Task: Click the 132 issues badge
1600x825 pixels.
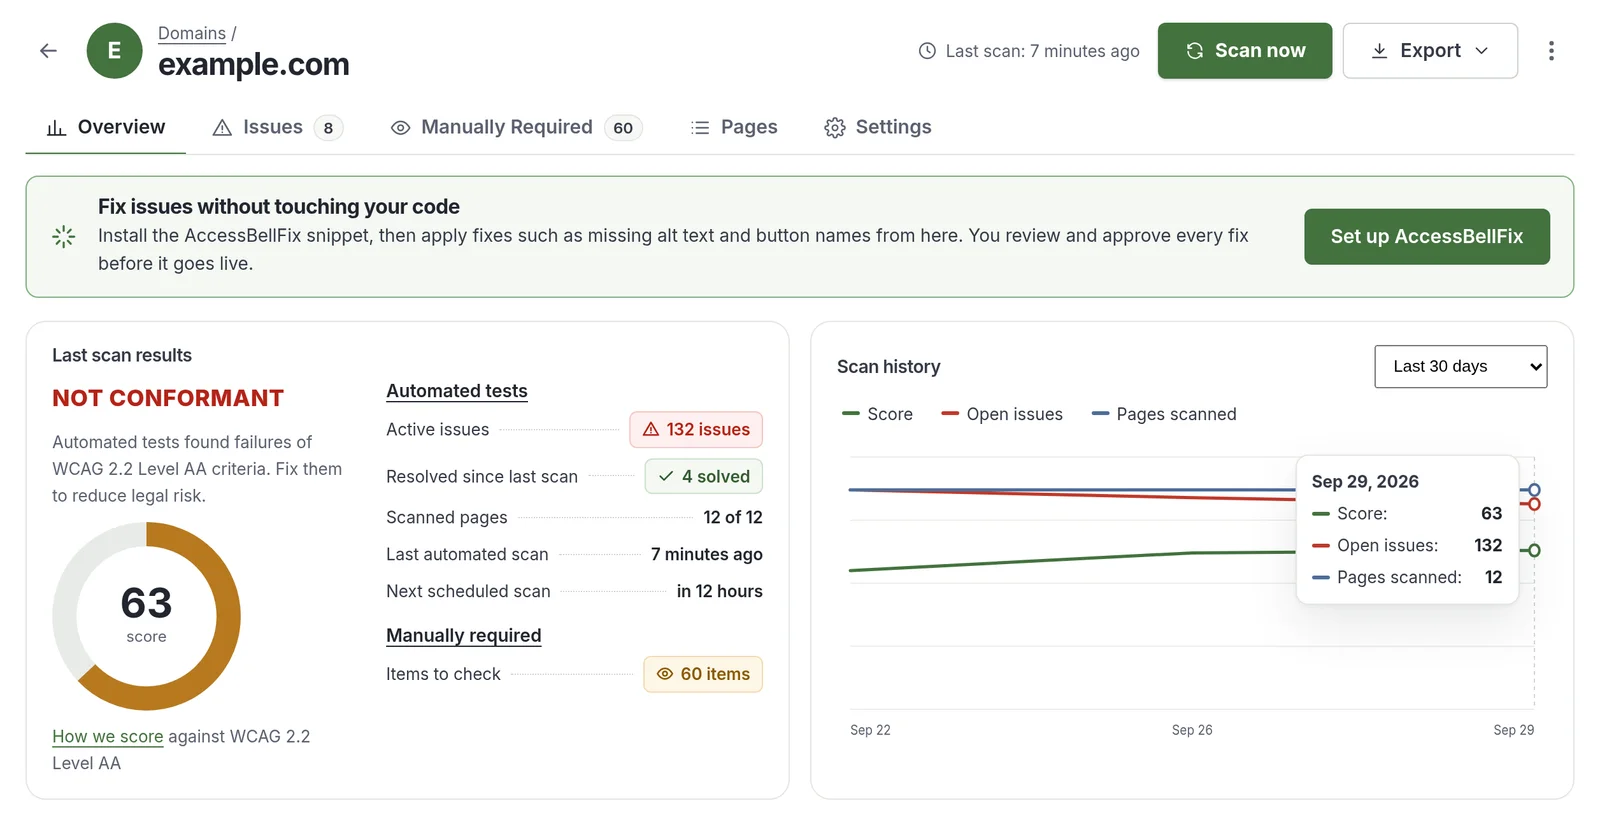Action: pos(696,430)
